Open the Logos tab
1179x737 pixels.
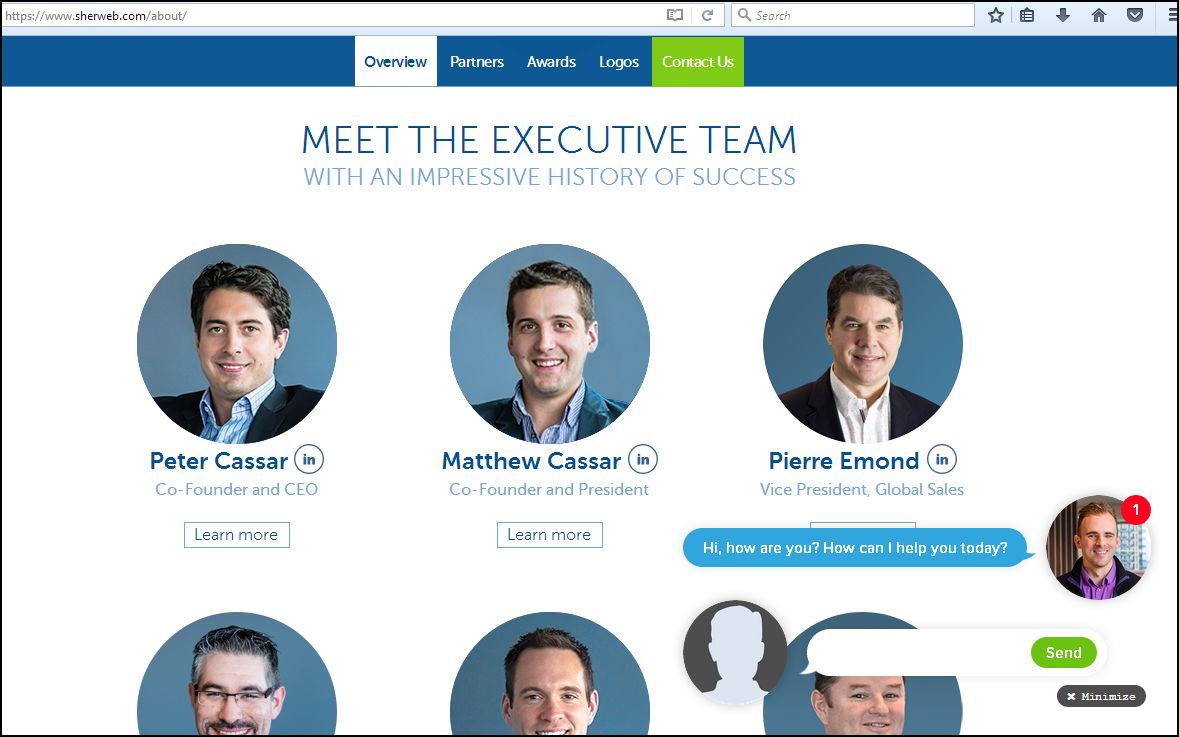[619, 62]
